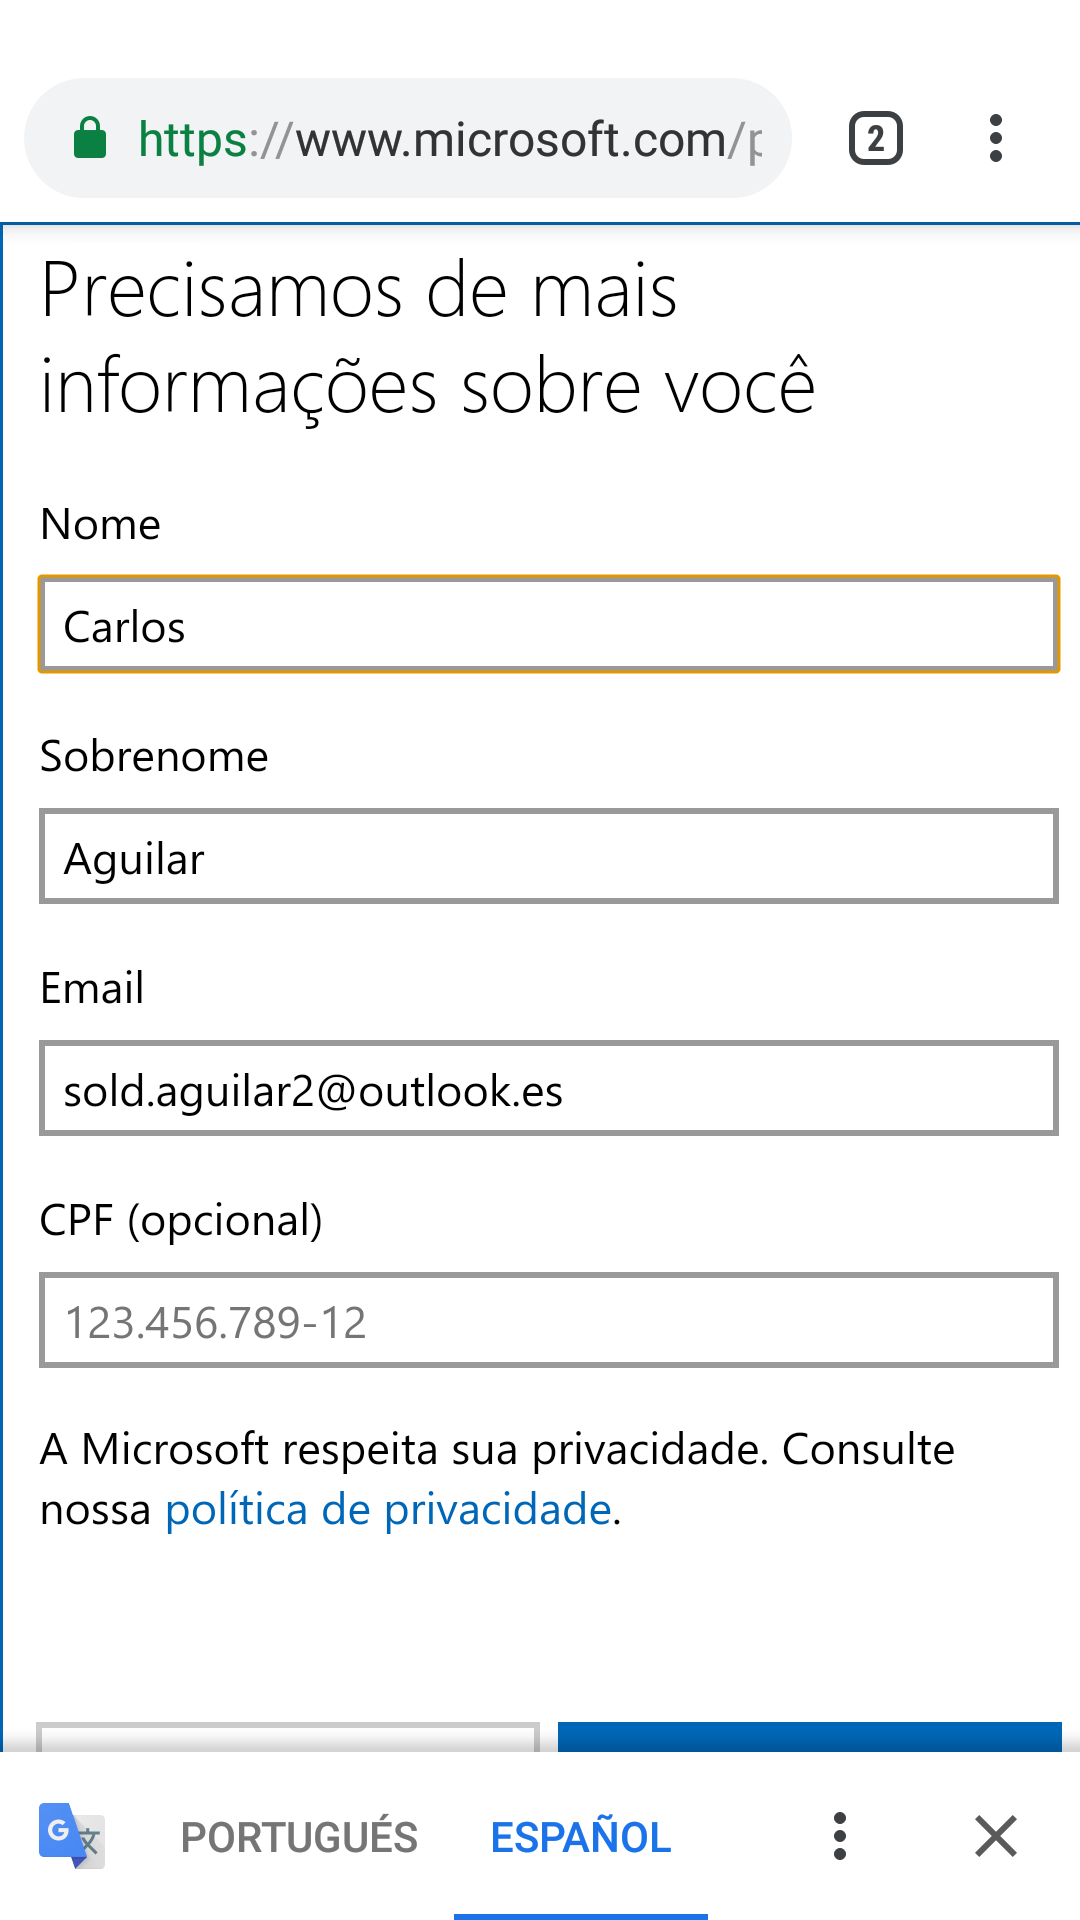The image size is (1080, 1920).
Task: Tap the Email label above the field
Action: pyautogui.click(x=92, y=988)
